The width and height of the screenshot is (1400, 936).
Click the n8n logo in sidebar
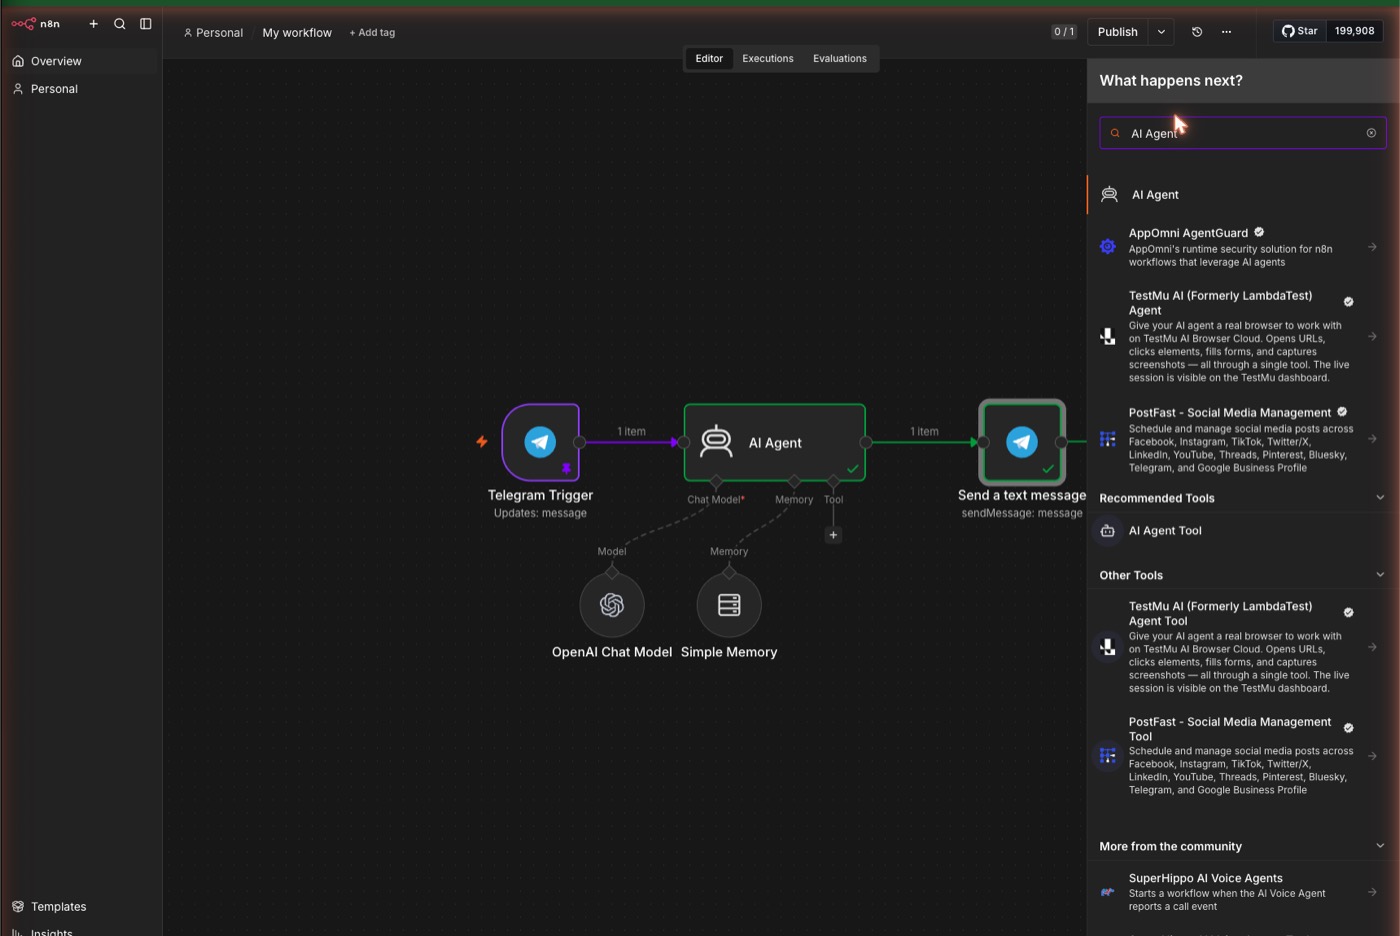pyautogui.click(x=36, y=24)
